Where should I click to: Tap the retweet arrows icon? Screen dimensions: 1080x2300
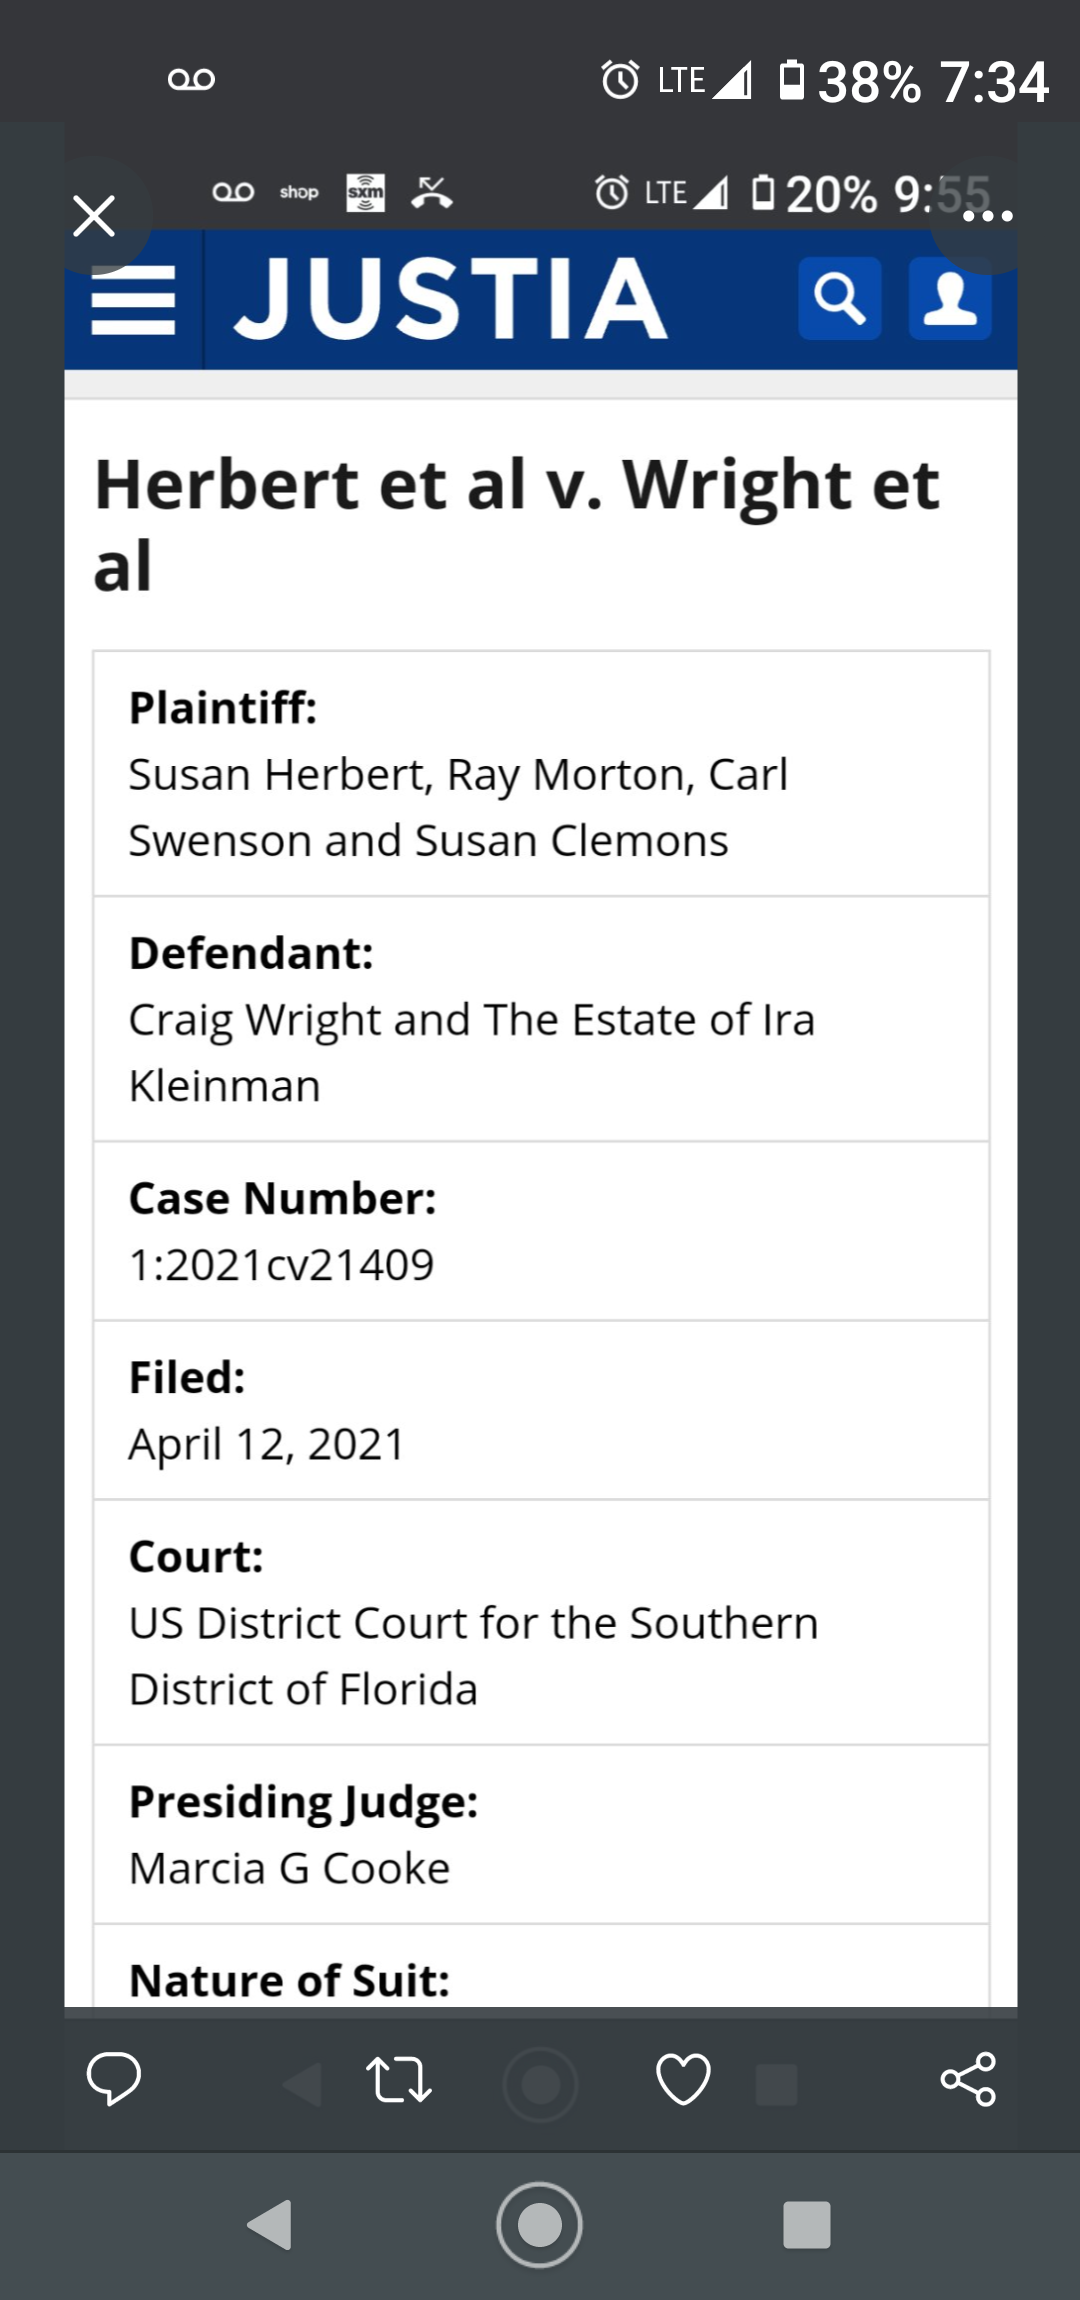click(x=398, y=2080)
